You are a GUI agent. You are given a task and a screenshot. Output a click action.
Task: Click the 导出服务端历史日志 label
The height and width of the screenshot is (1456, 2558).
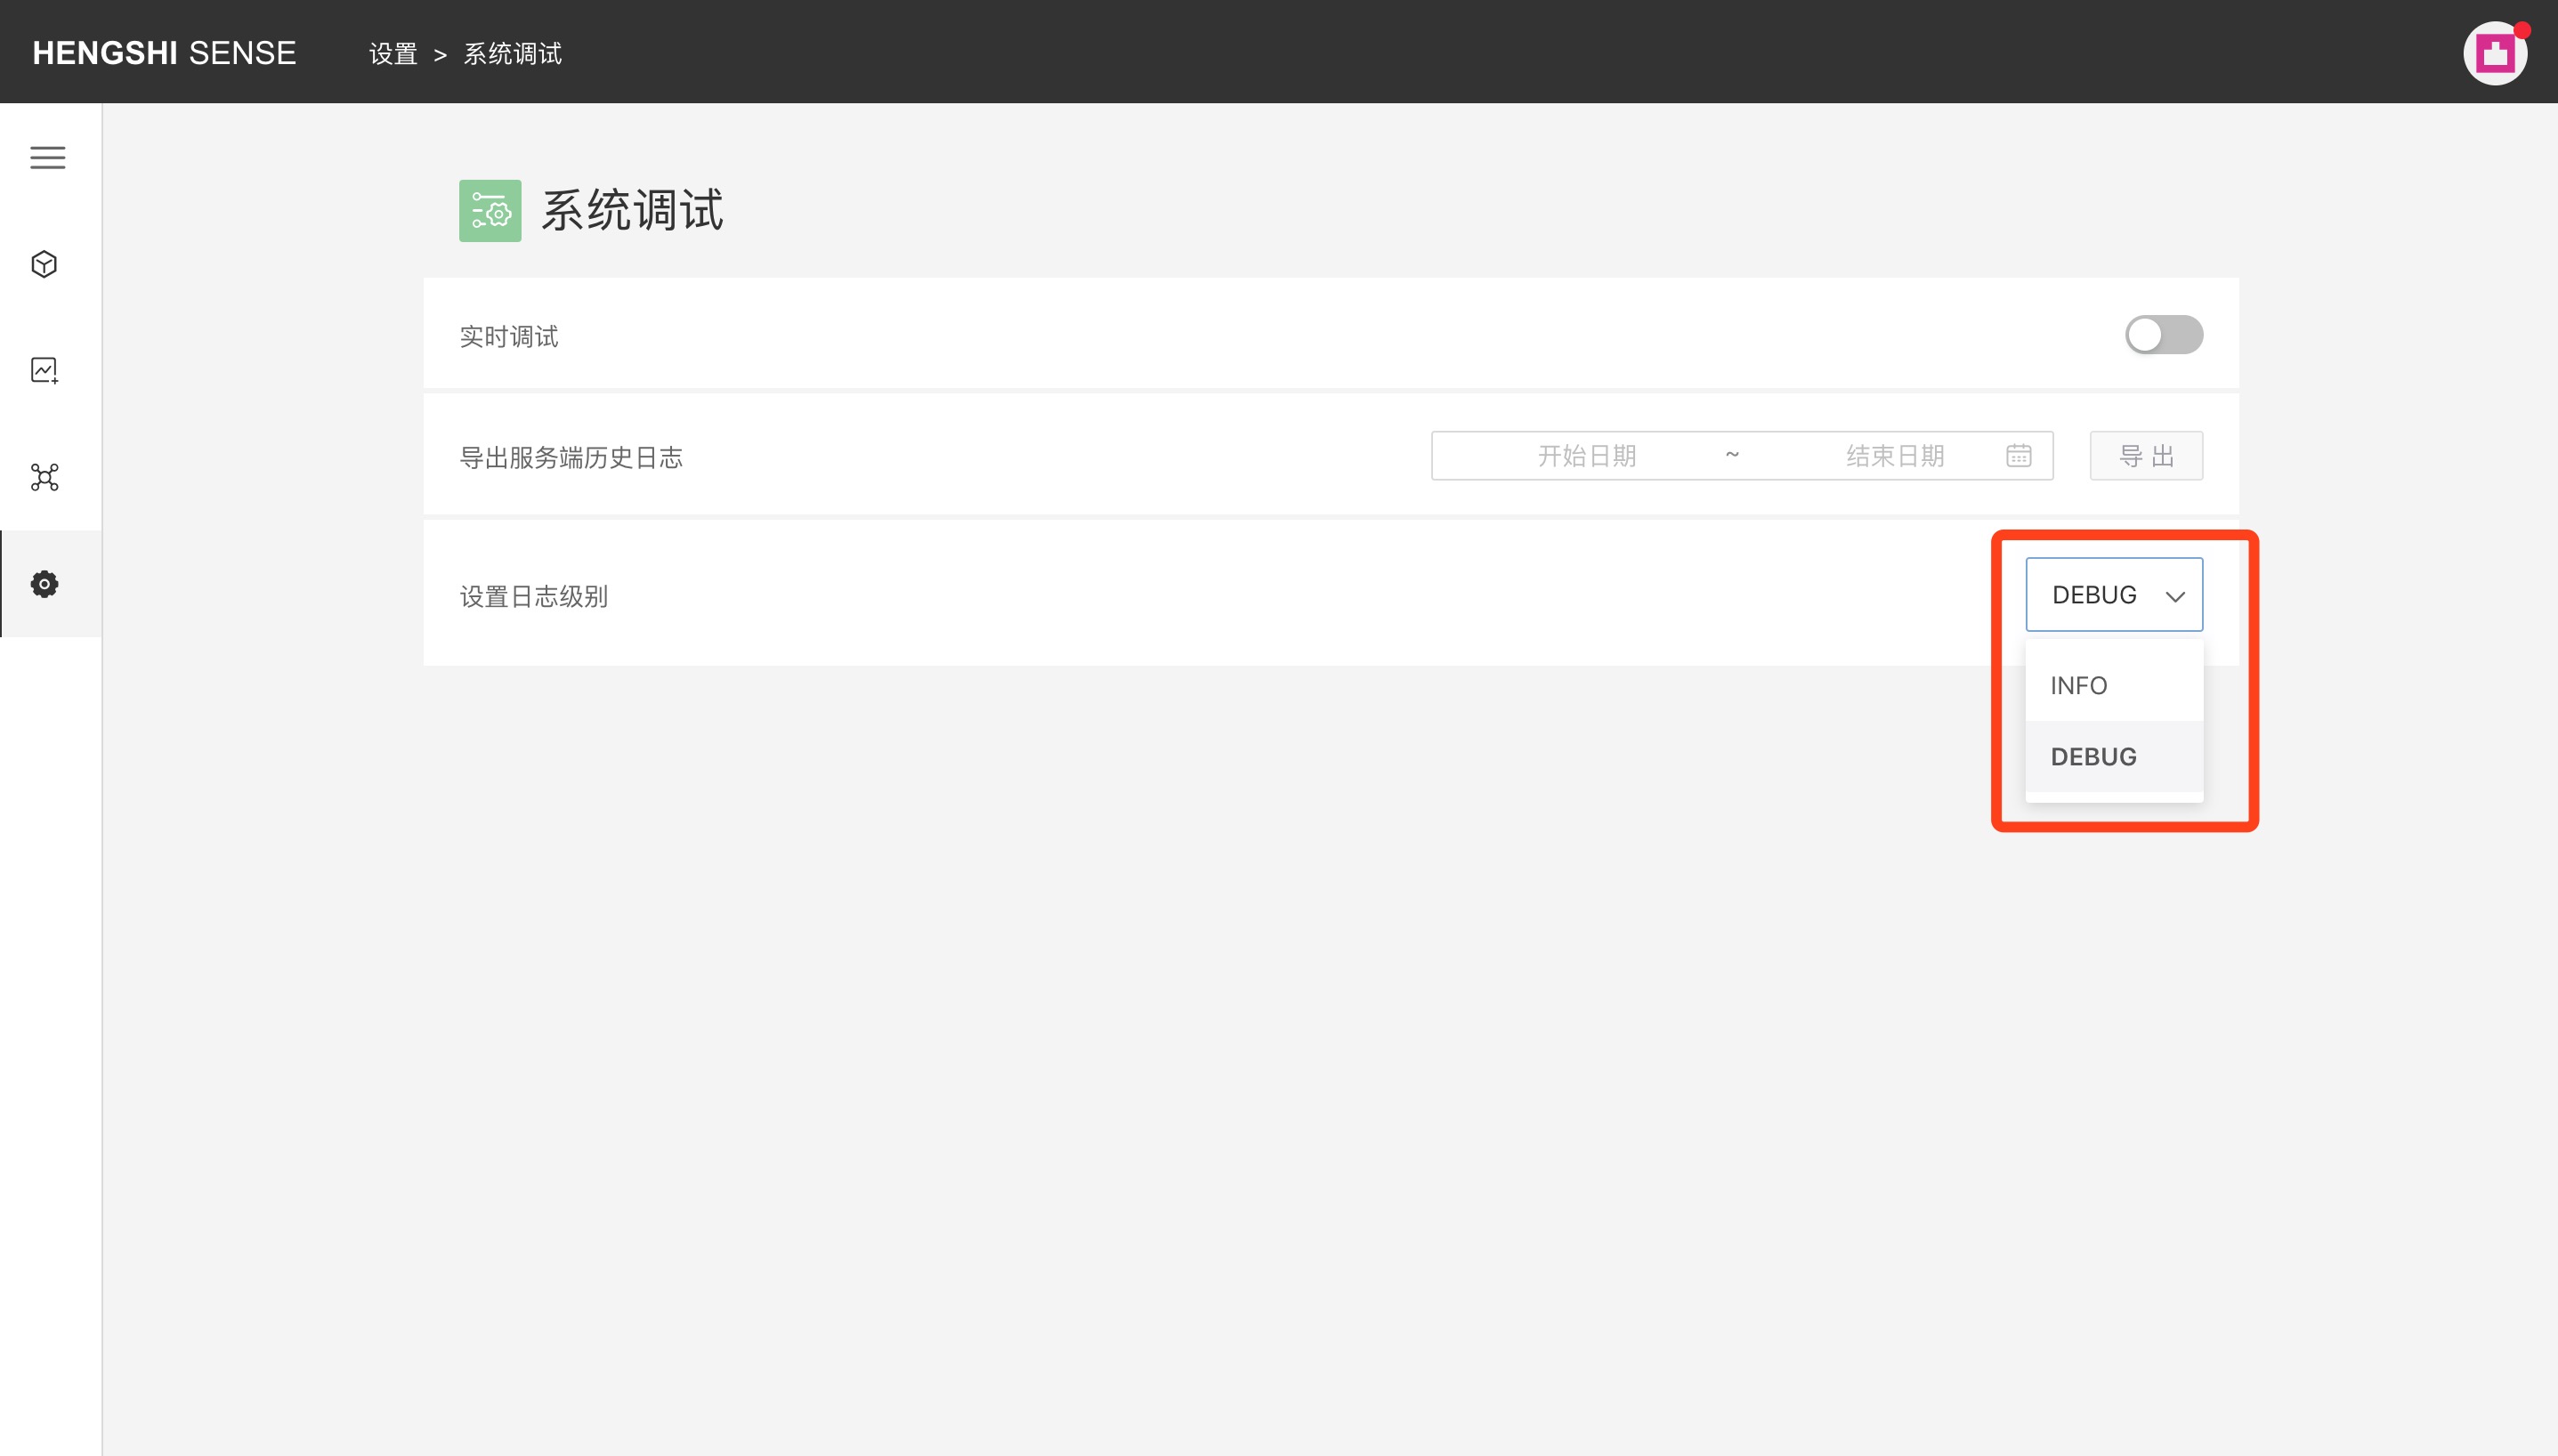pyautogui.click(x=571, y=458)
